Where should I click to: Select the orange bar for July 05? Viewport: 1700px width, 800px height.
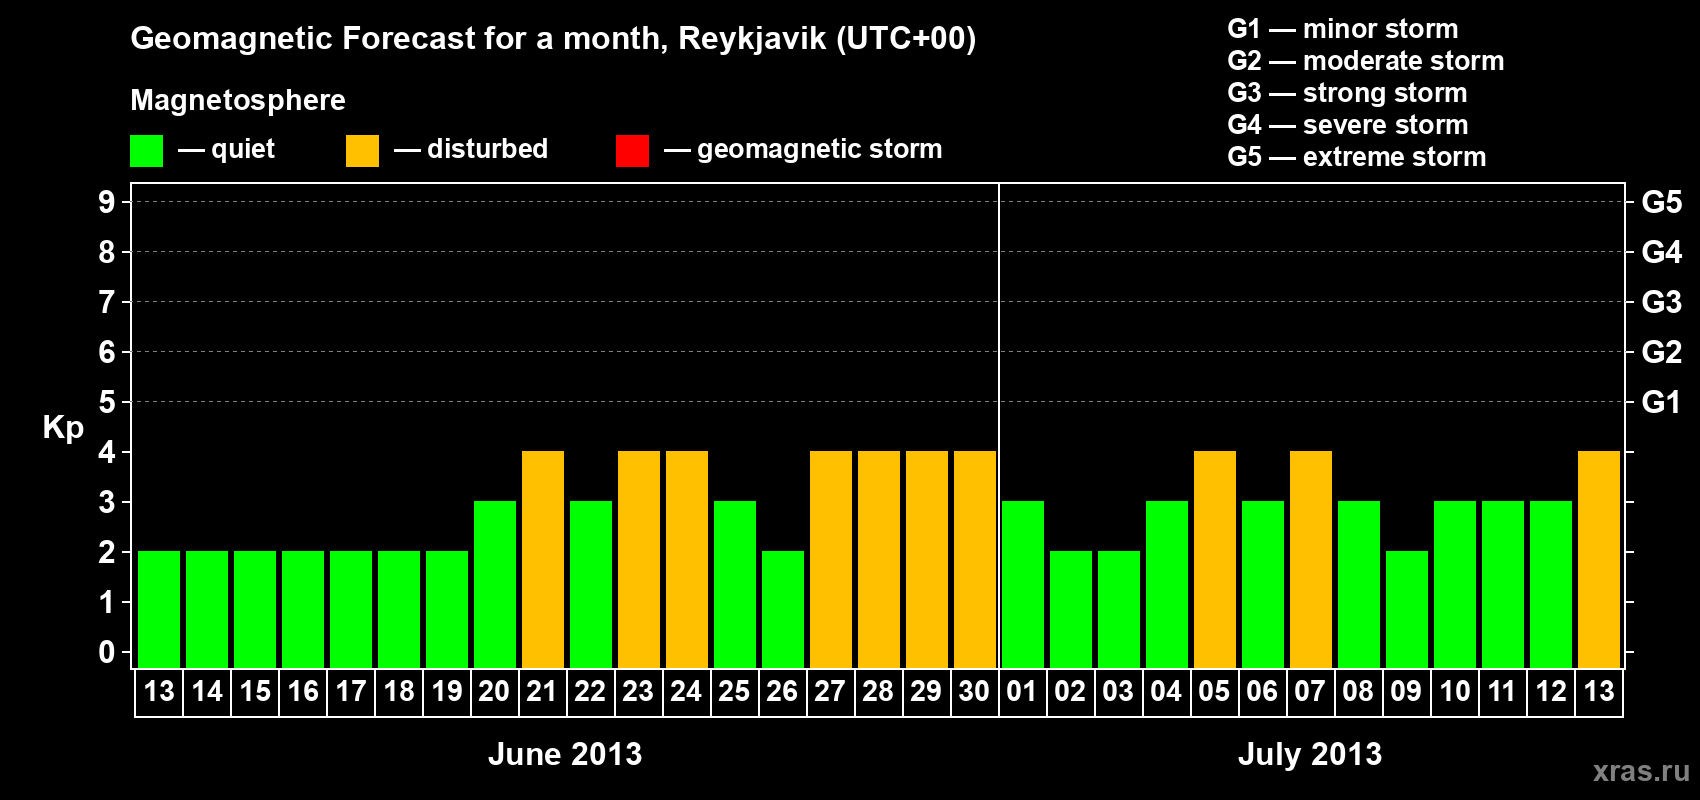[x=1215, y=559]
